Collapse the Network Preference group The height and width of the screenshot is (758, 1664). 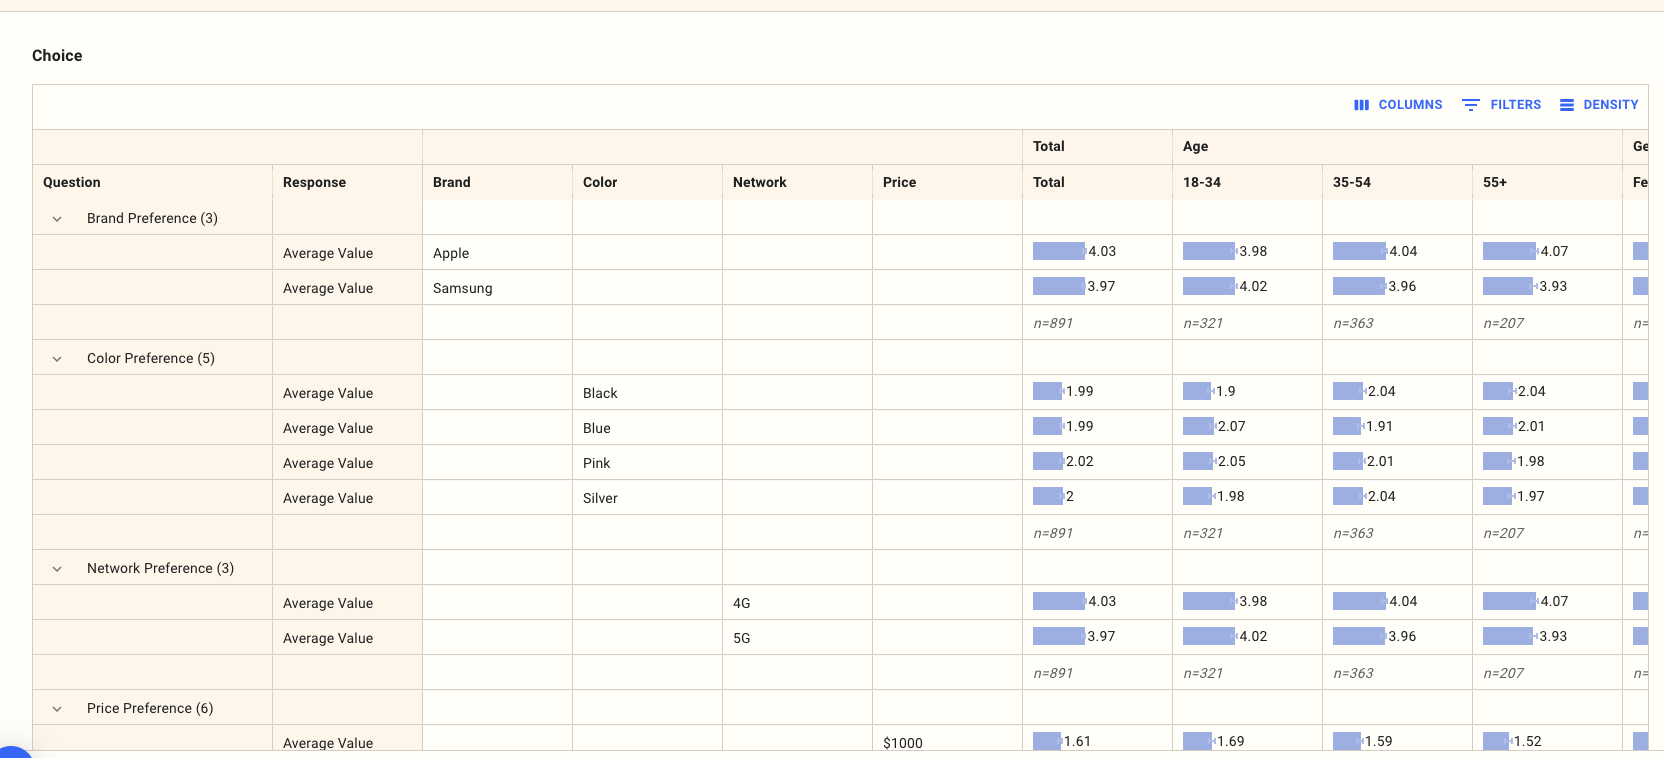[57, 569]
